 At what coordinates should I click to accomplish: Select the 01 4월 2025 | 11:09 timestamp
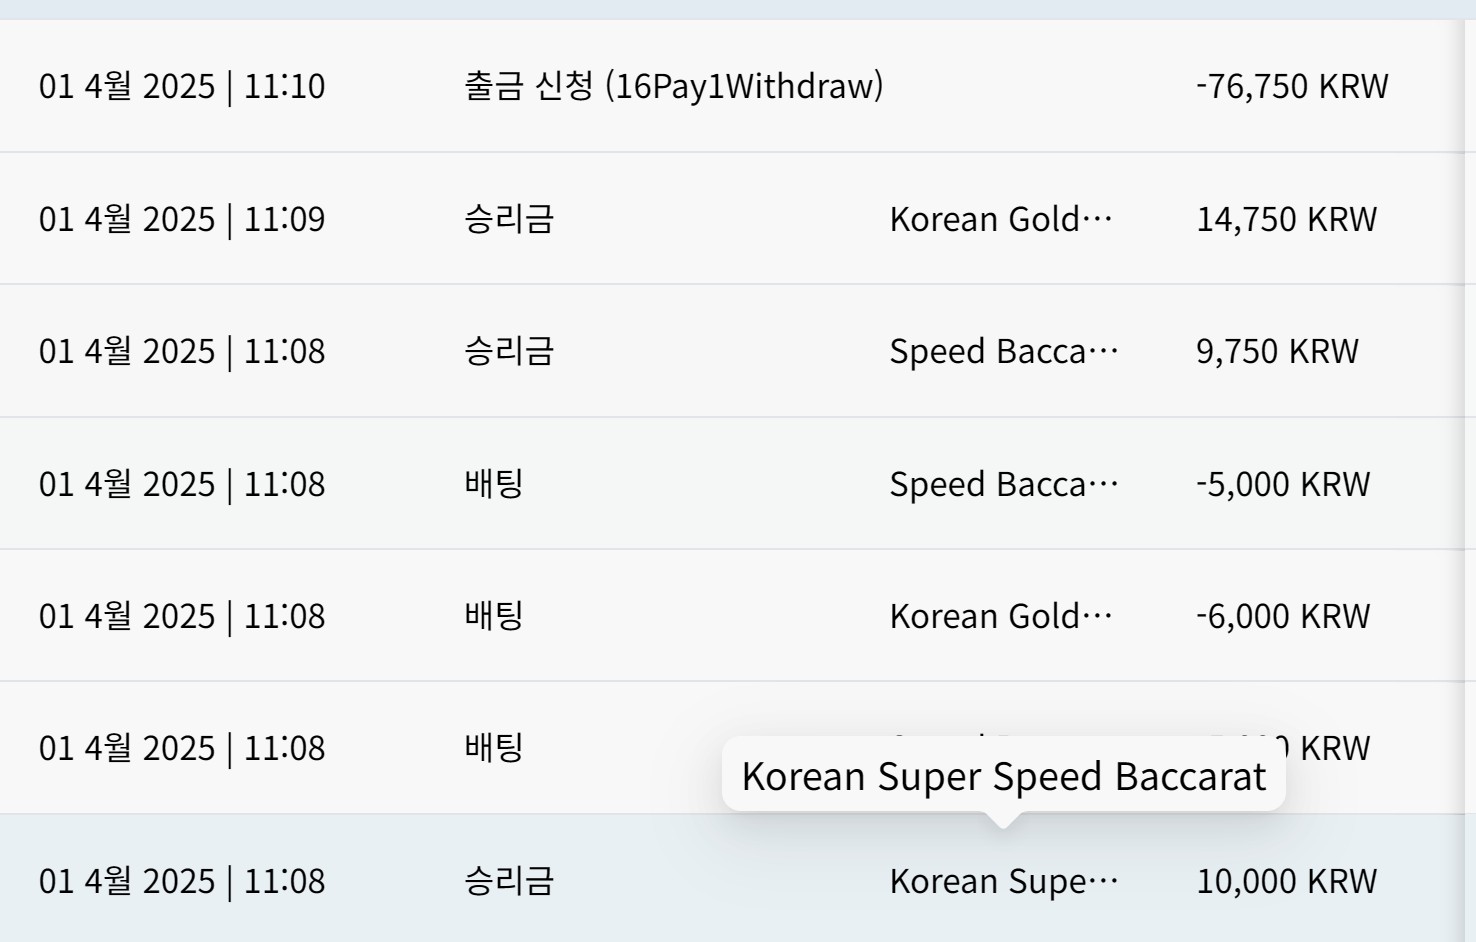[x=182, y=219]
